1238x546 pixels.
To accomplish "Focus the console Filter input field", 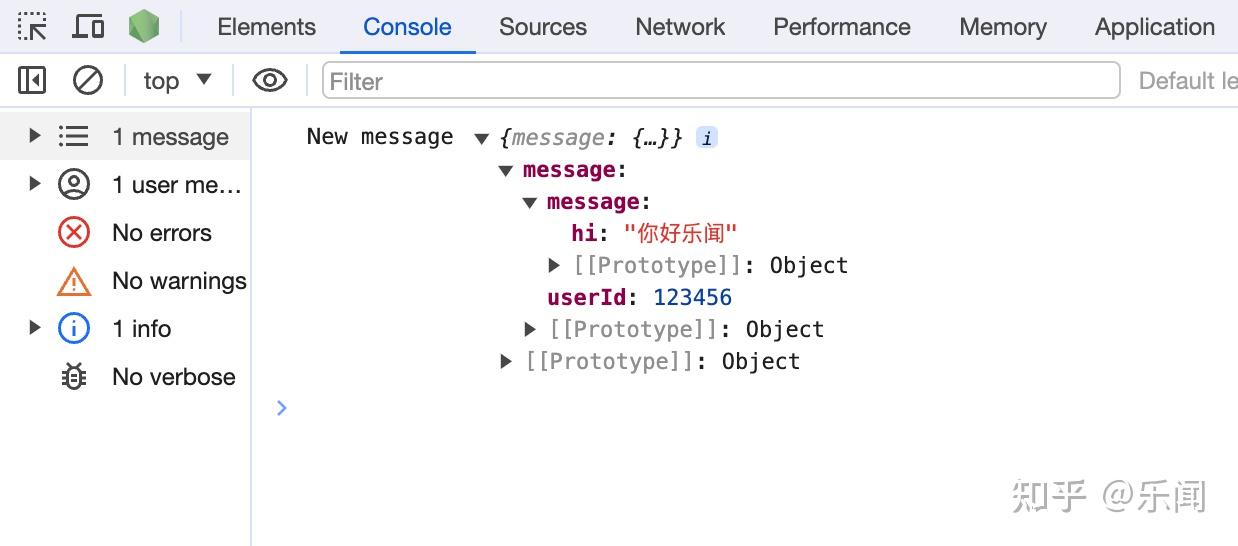I will coord(720,80).
